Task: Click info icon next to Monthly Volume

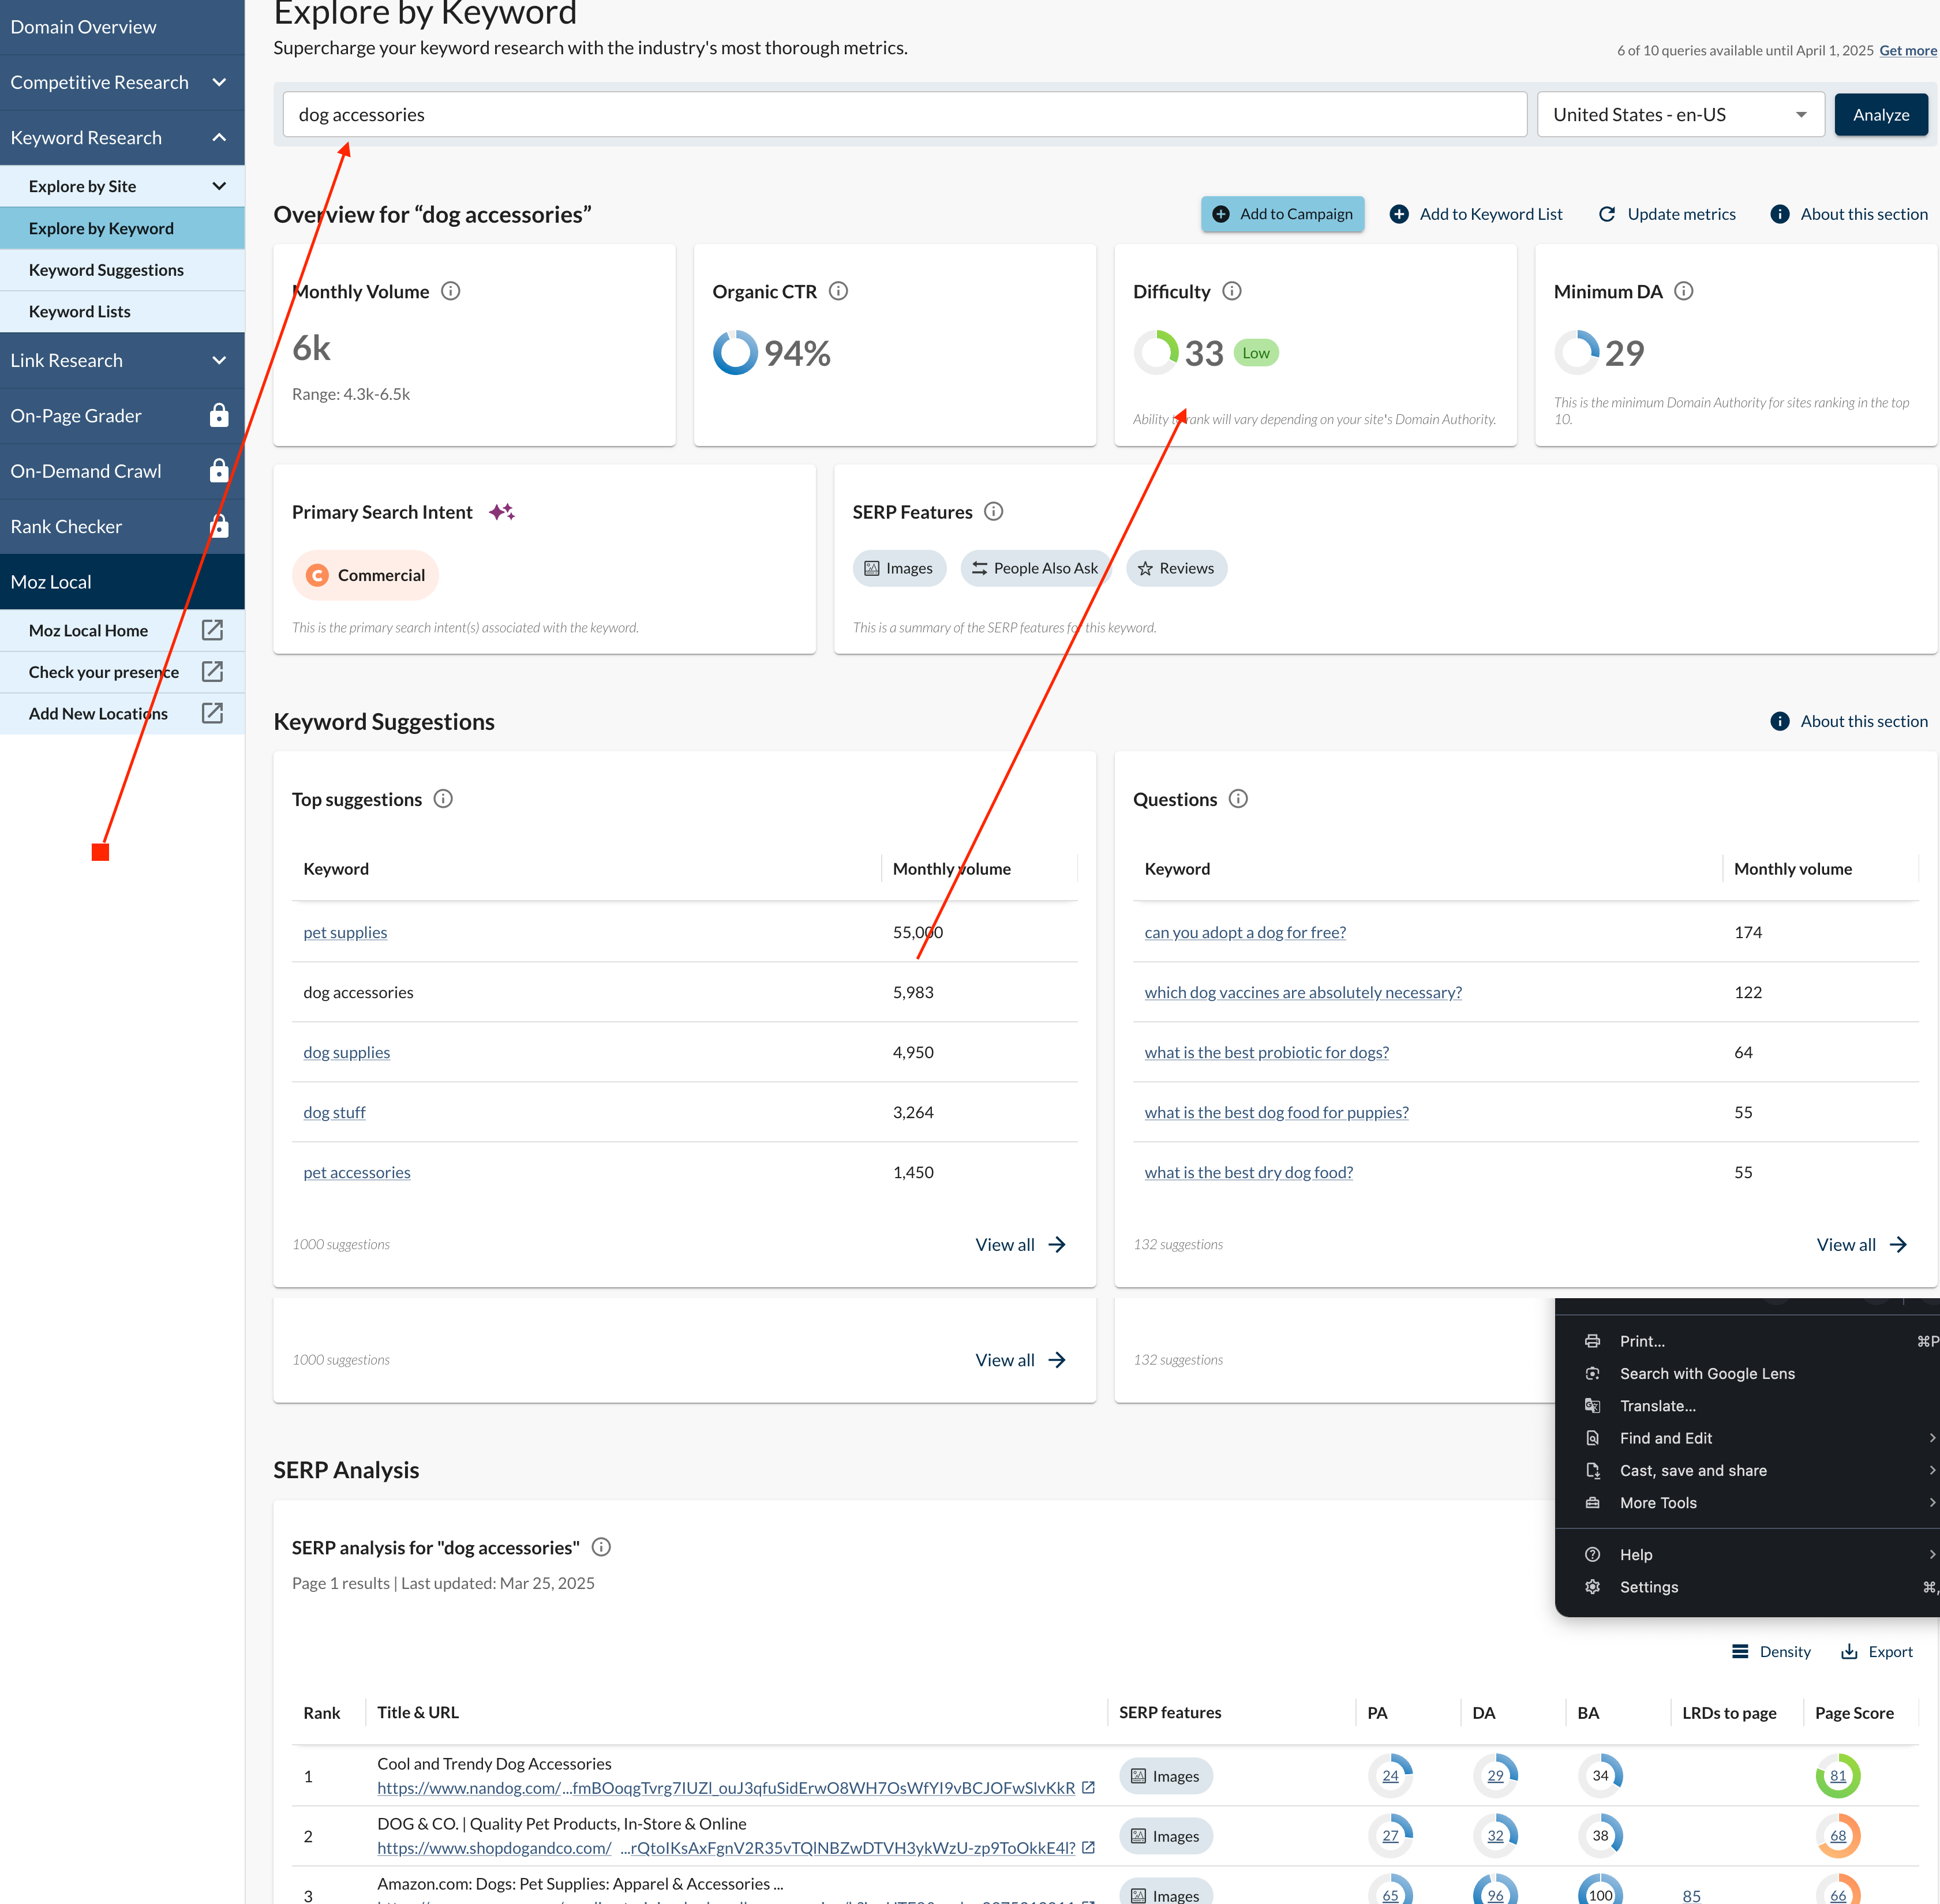Action: coord(451,291)
